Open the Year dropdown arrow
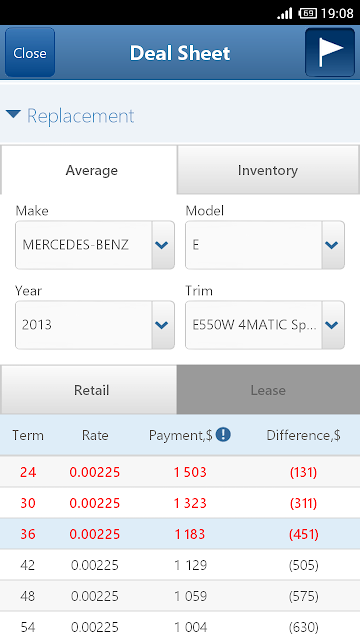This screenshot has width=360, height=640. pyautogui.click(x=162, y=325)
